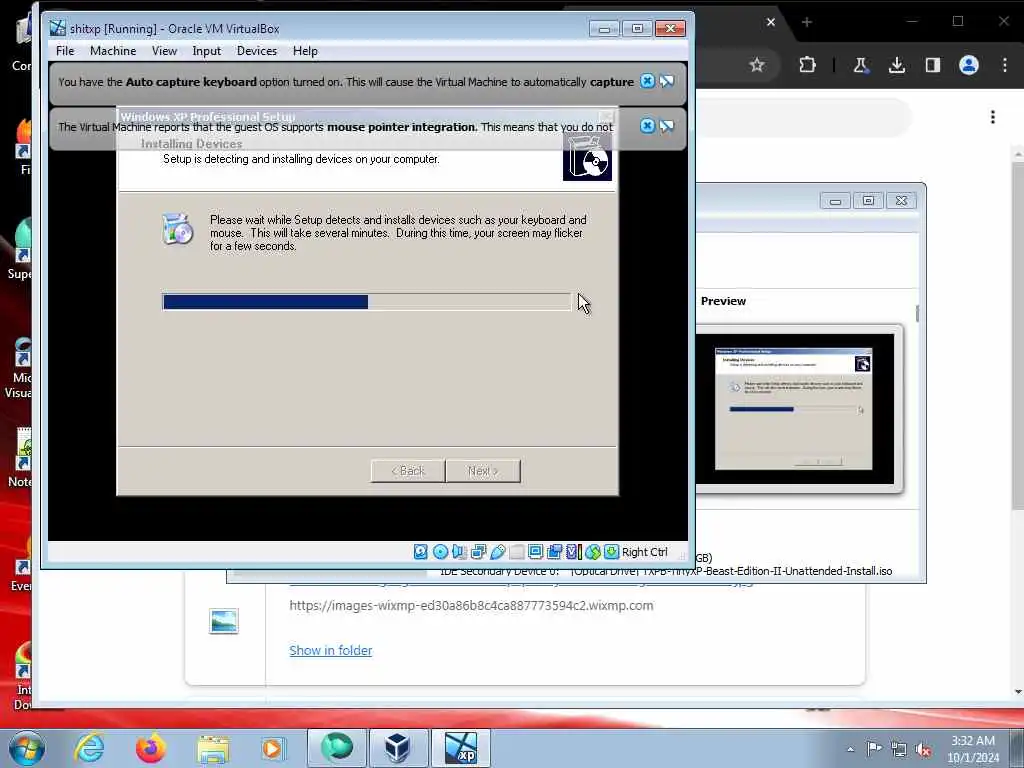Click the USB devices status icon
This screenshot has width=1024, height=768.
[498, 552]
